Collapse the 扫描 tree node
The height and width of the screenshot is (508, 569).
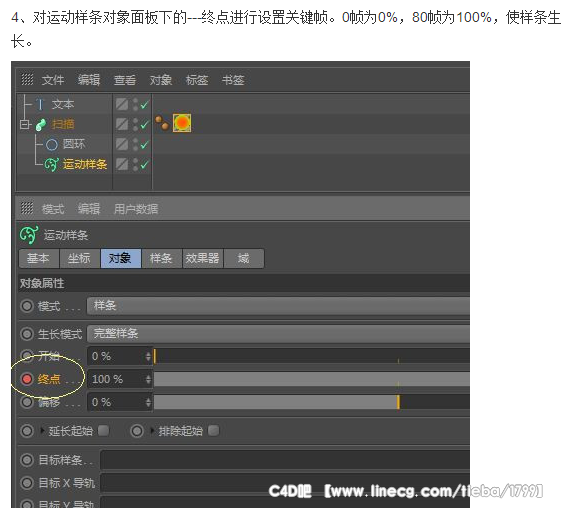(24, 125)
